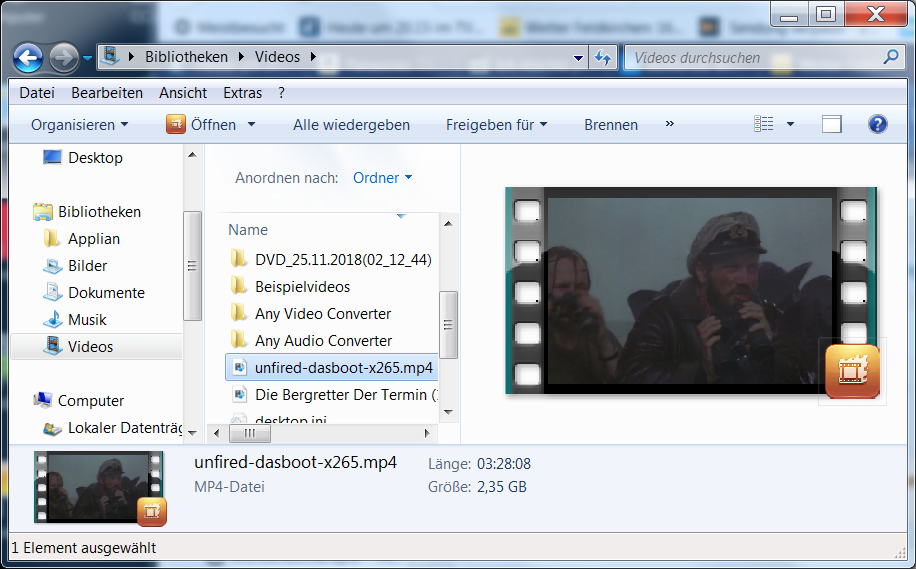This screenshot has height=569, width=916.
Task: Select the file unfired-dasboot-x265.mp4 in list
Action: [x=331, y=367]
